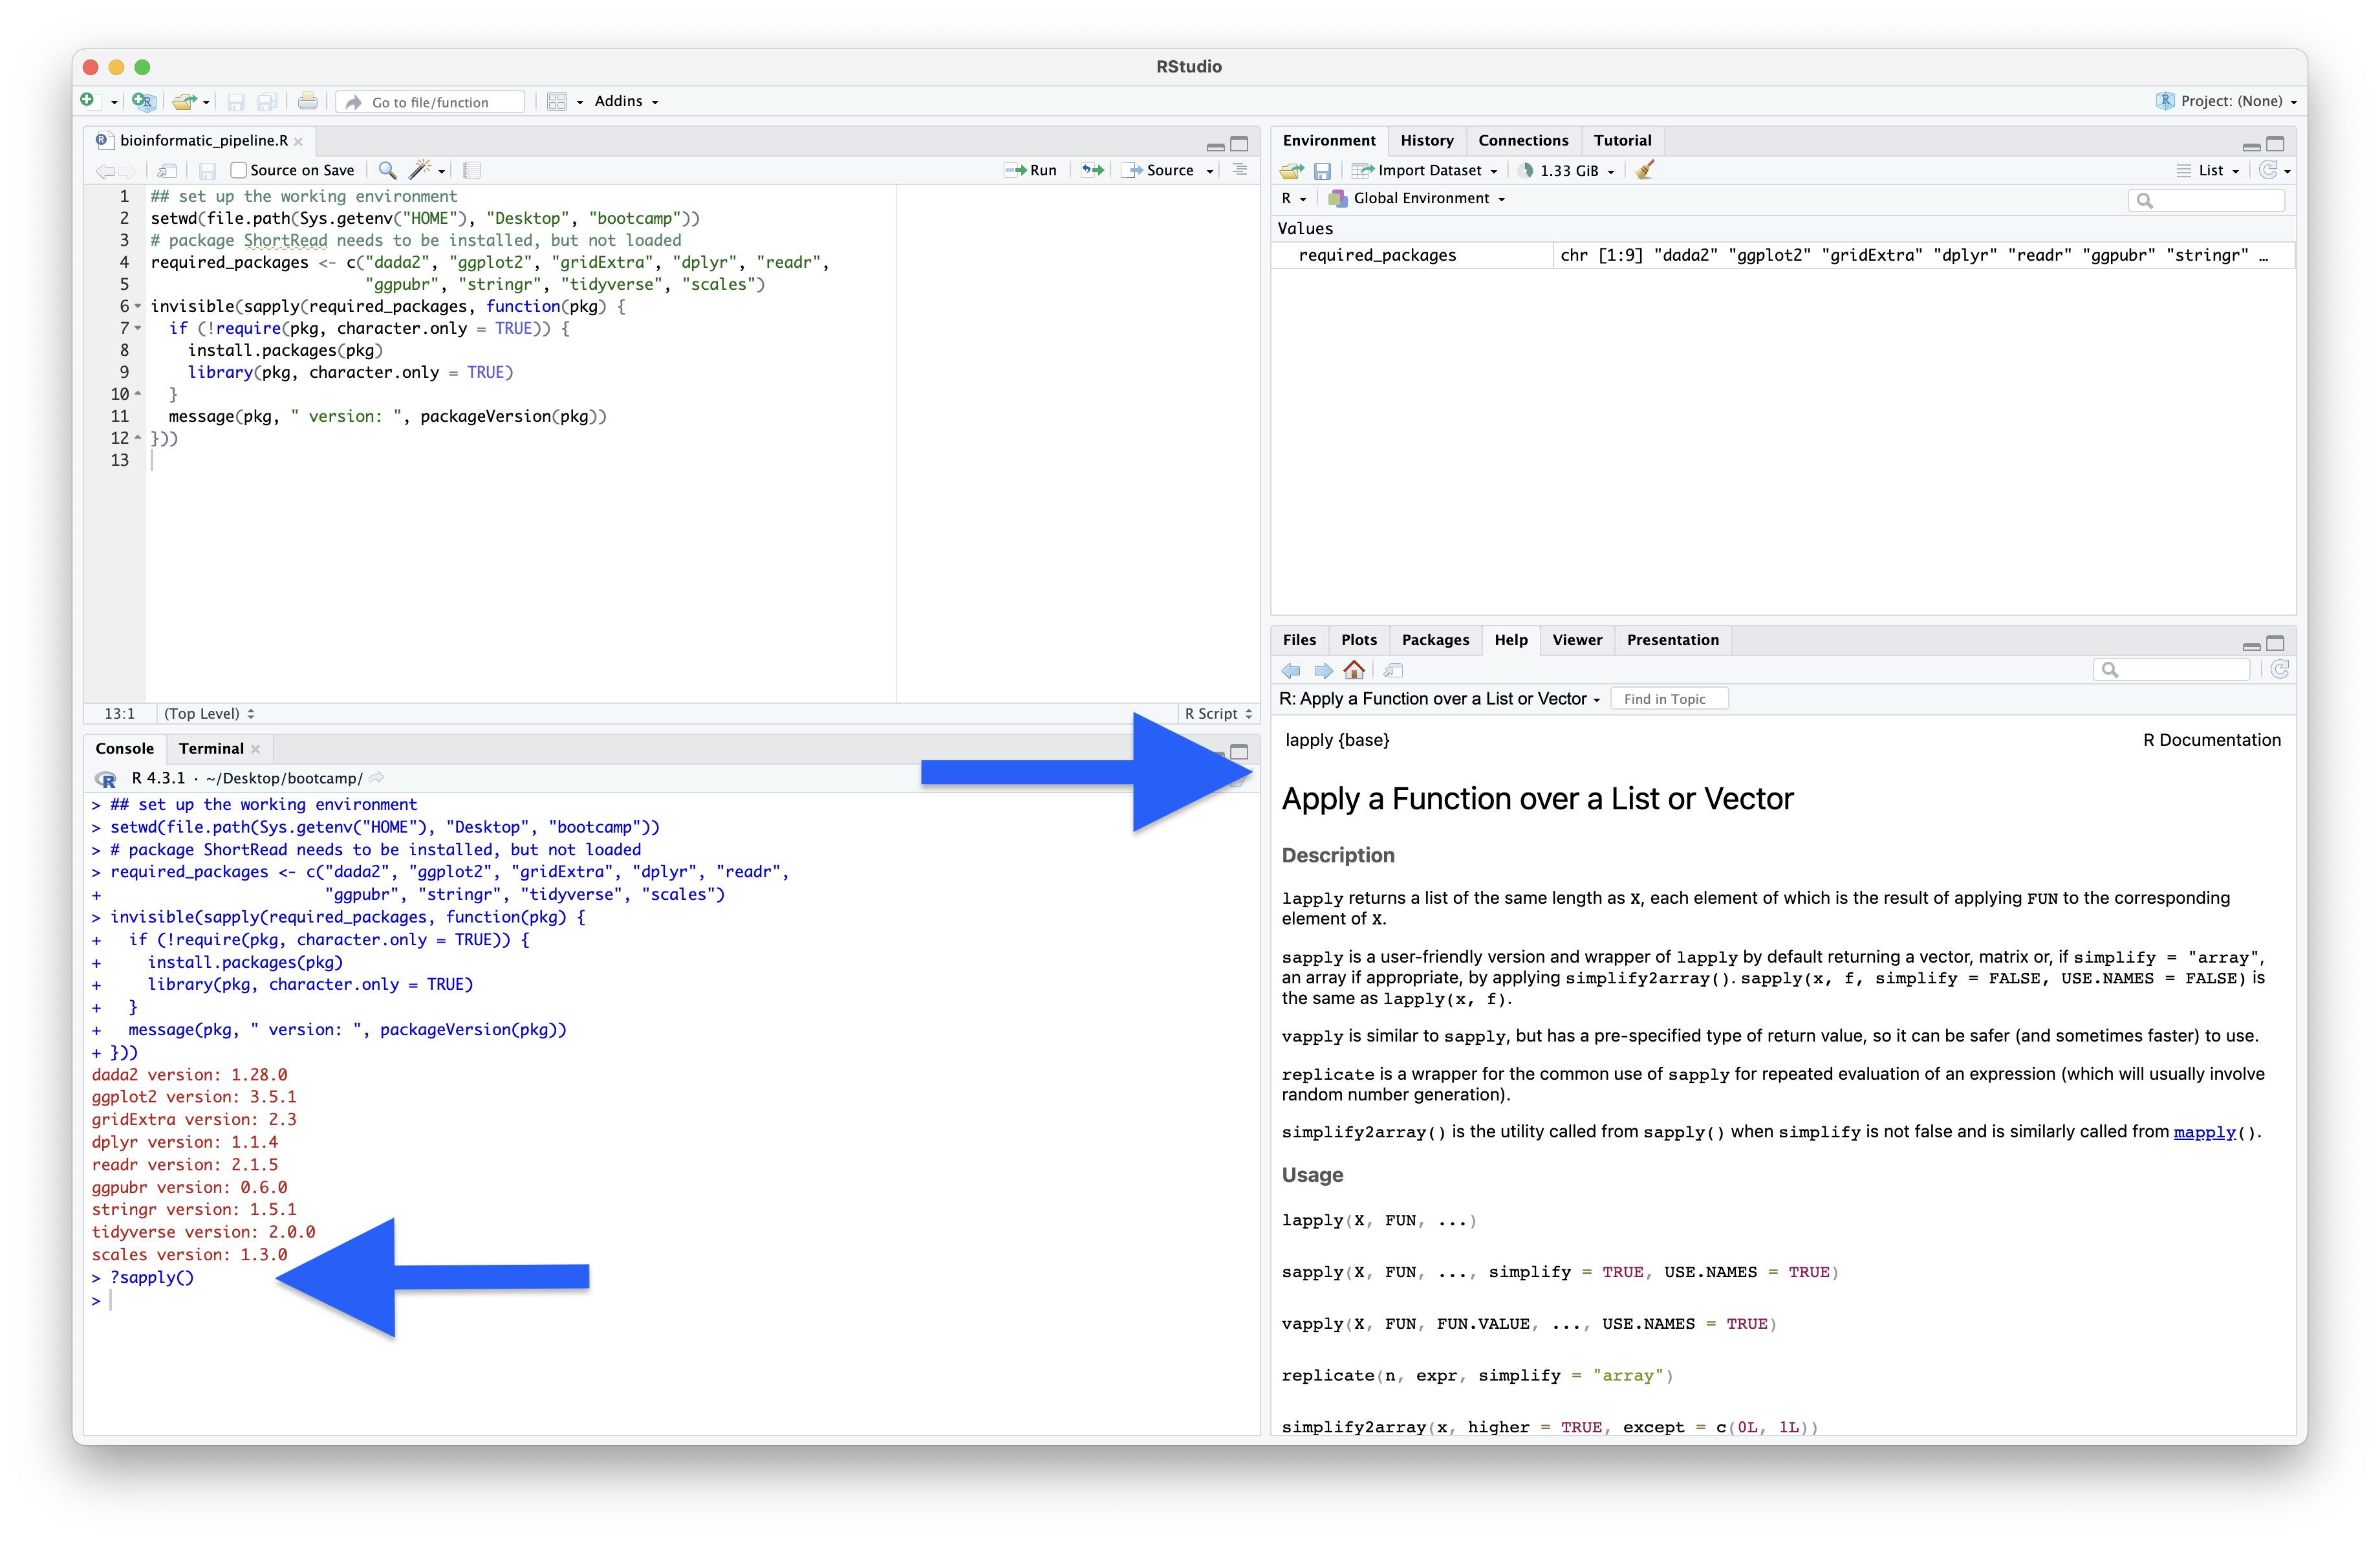Click the editor back navigation arrow
The image size is (2380, 1541).
[x=105, y=171]
